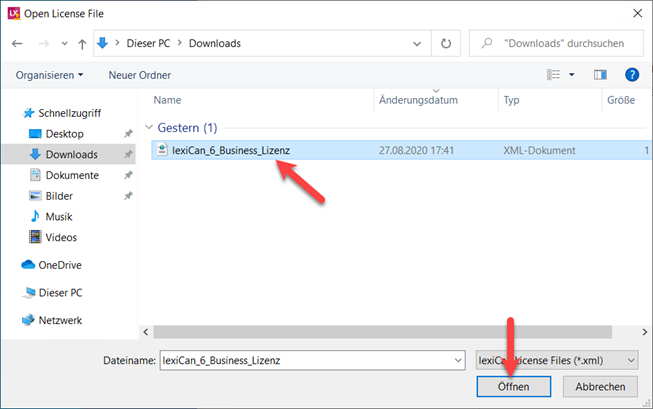Click the back navigation arrow
This screenshot has width=653, height=409.
pyautogui.click(x=18, y=44)
